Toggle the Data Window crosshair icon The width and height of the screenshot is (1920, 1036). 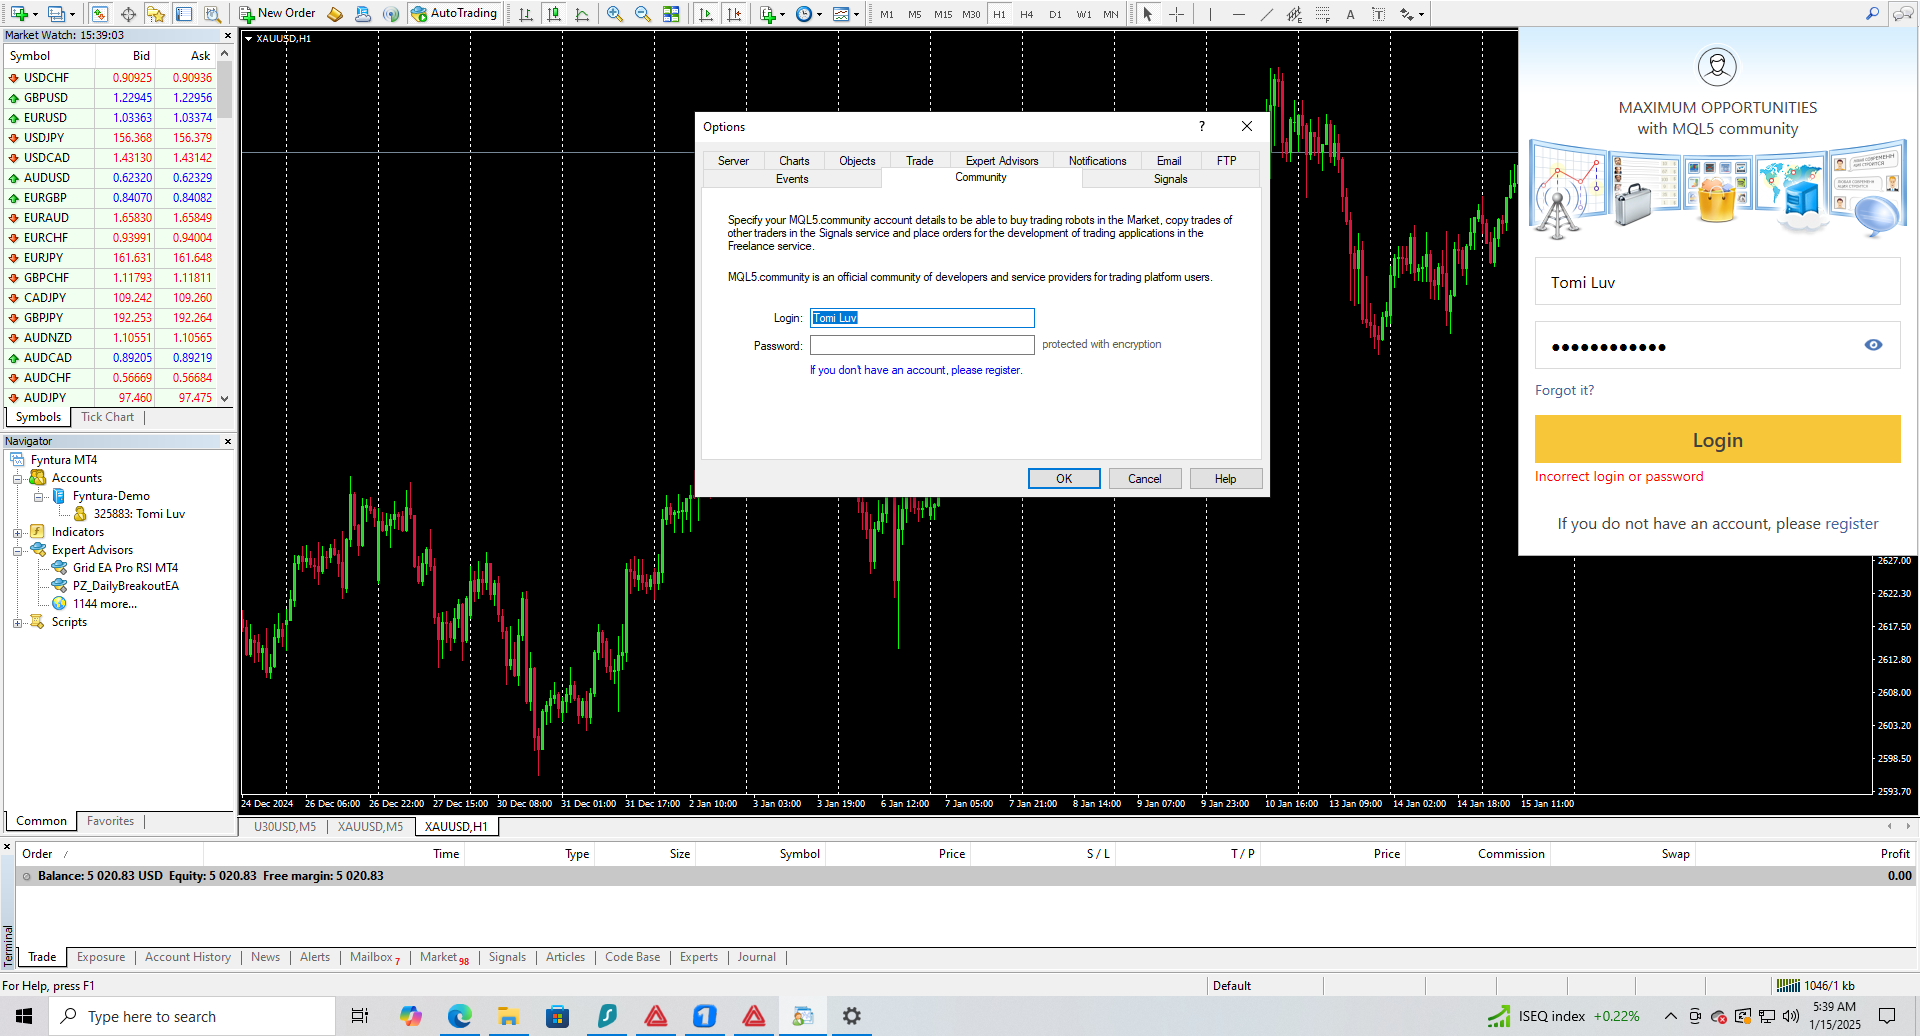pyautogui.click(x=128, y=14)
